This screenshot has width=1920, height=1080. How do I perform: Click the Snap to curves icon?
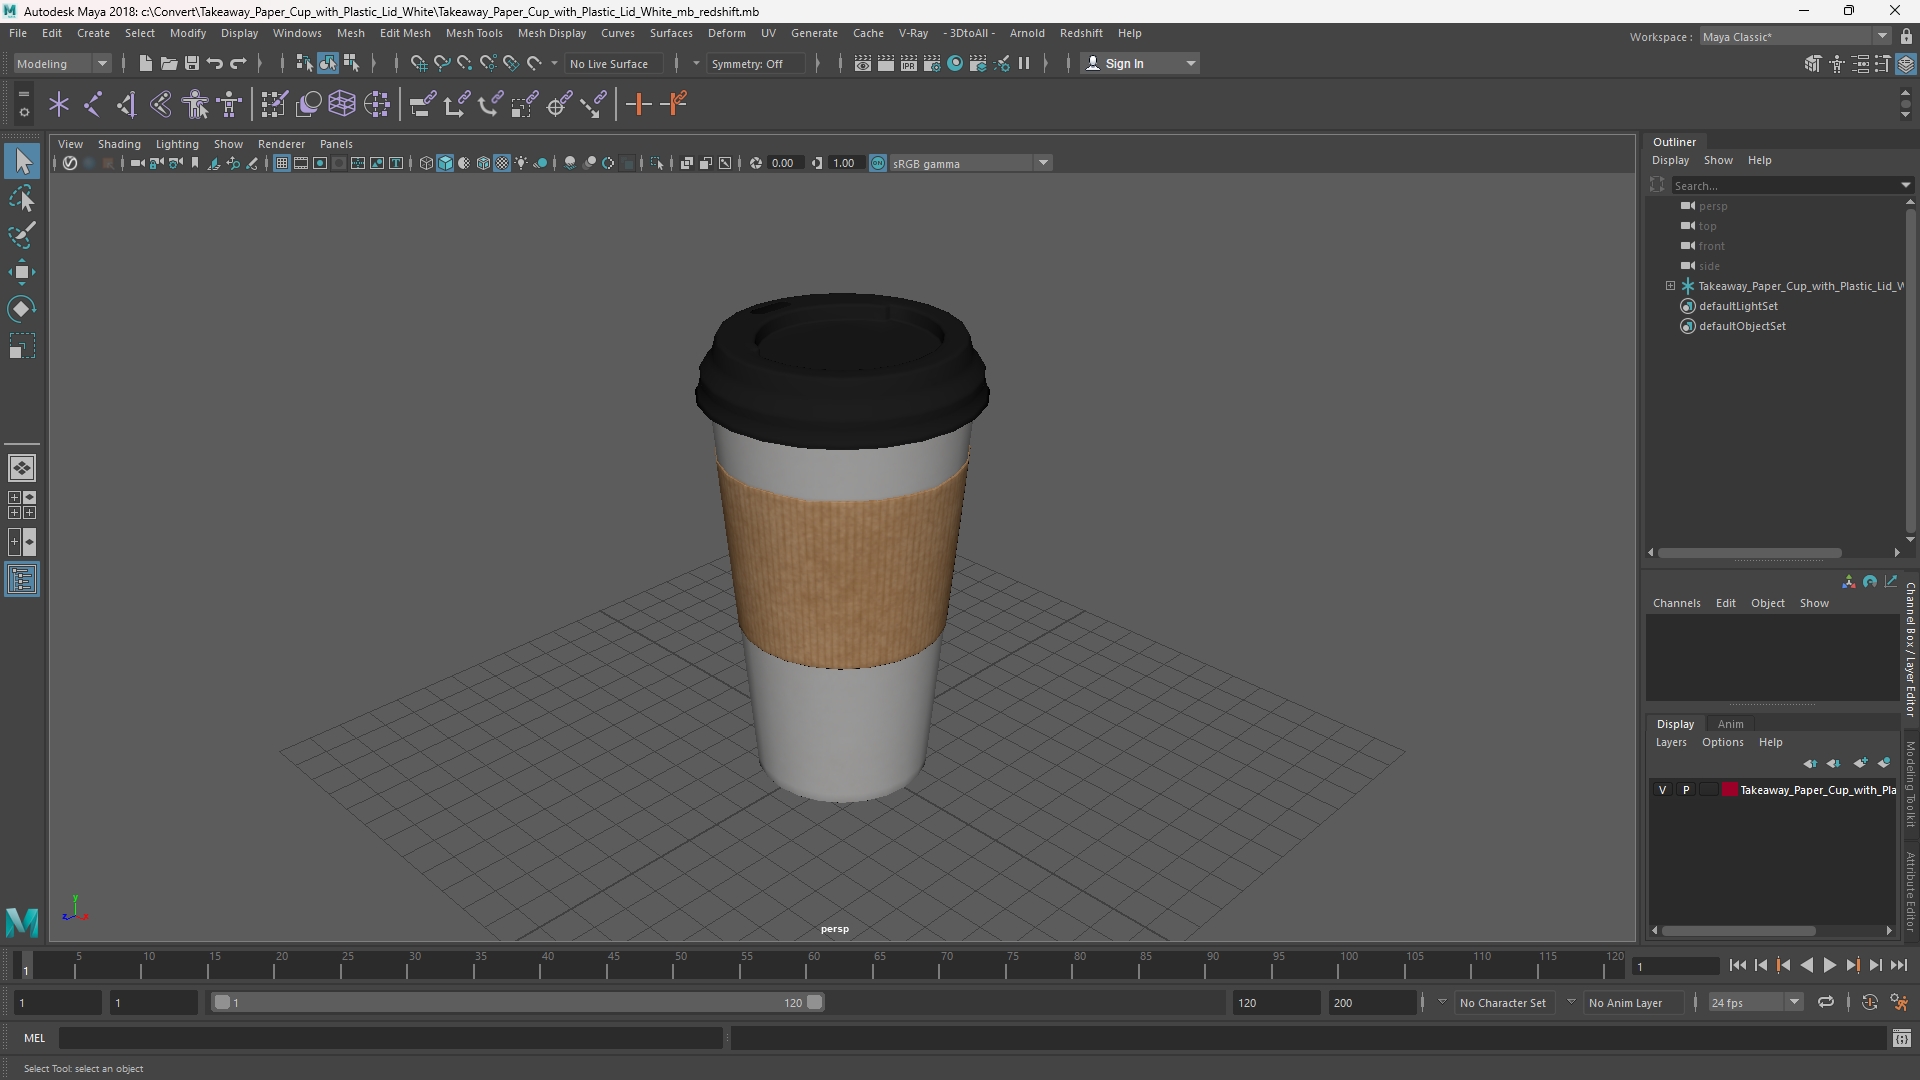441,63
